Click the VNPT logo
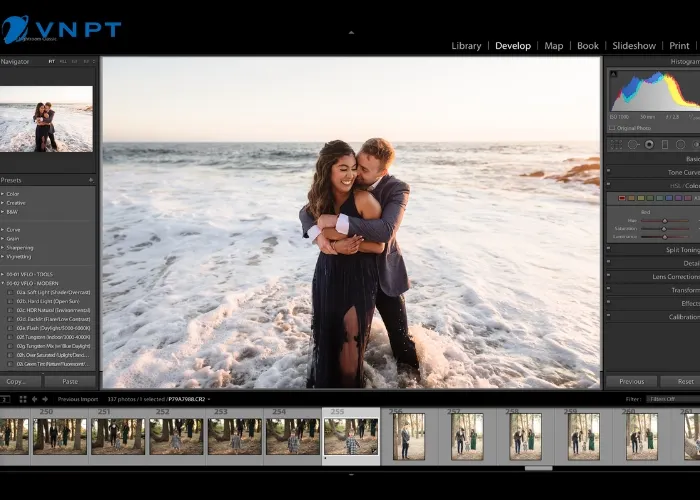The height and width of the screenshot is (500, 700). pyautogui.click(x=61, y=29)
